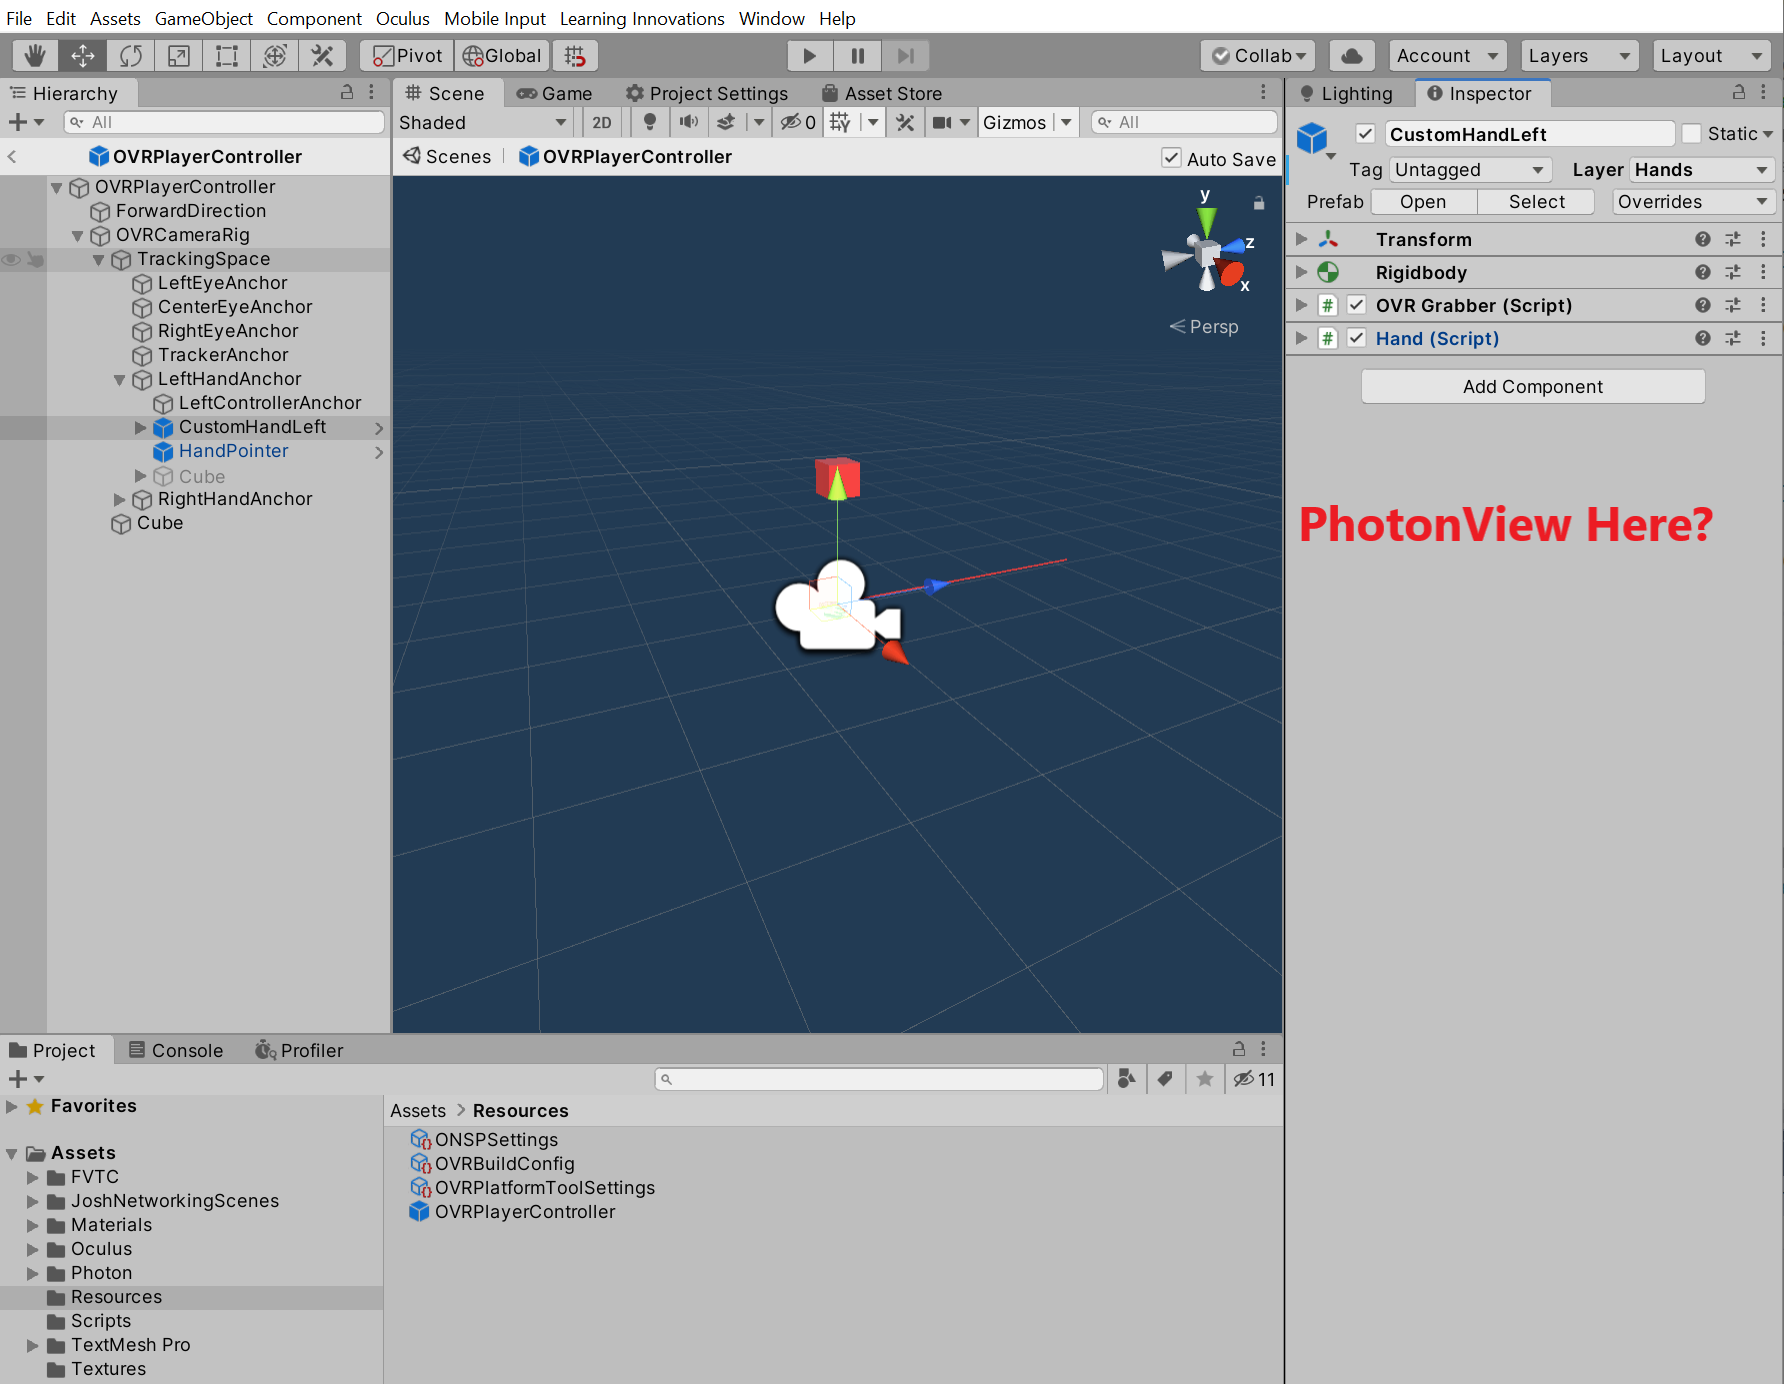Image resolution: width=1784 pixels, height=1384 pixels.
Task: Open cloud services panel
Action: tap(1352, 56)
